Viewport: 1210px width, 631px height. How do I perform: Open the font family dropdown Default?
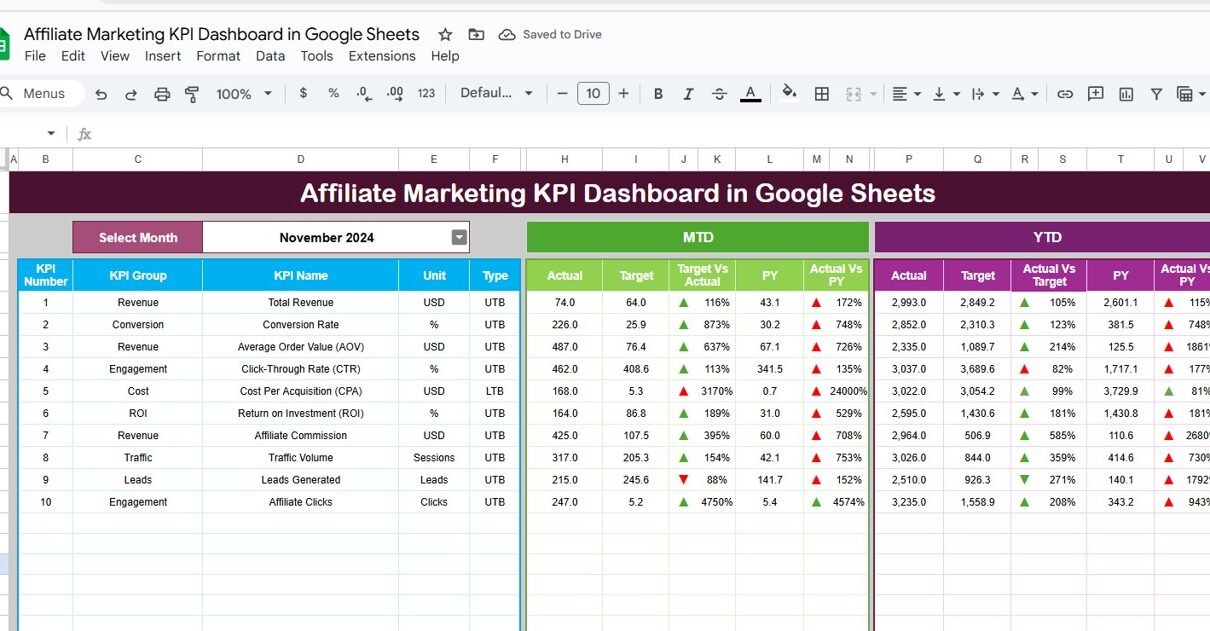pyautogui.click(x=496, y=93)
